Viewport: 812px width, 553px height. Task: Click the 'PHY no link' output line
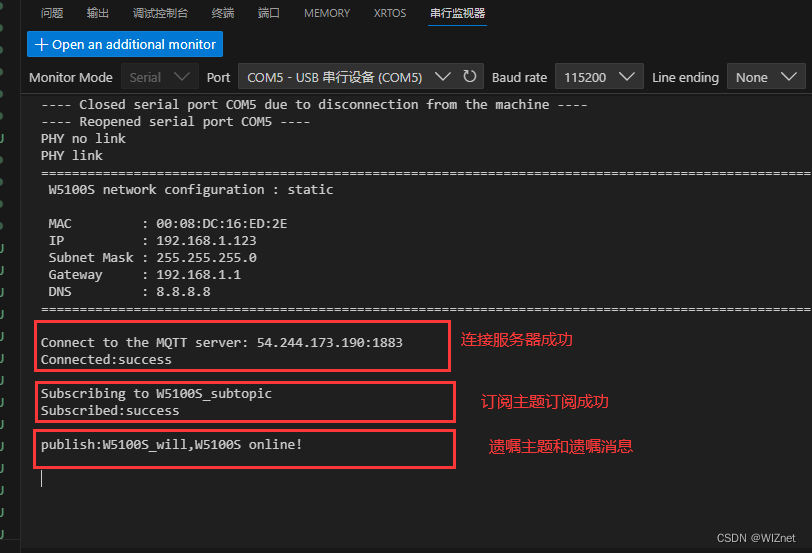(83, 139)
